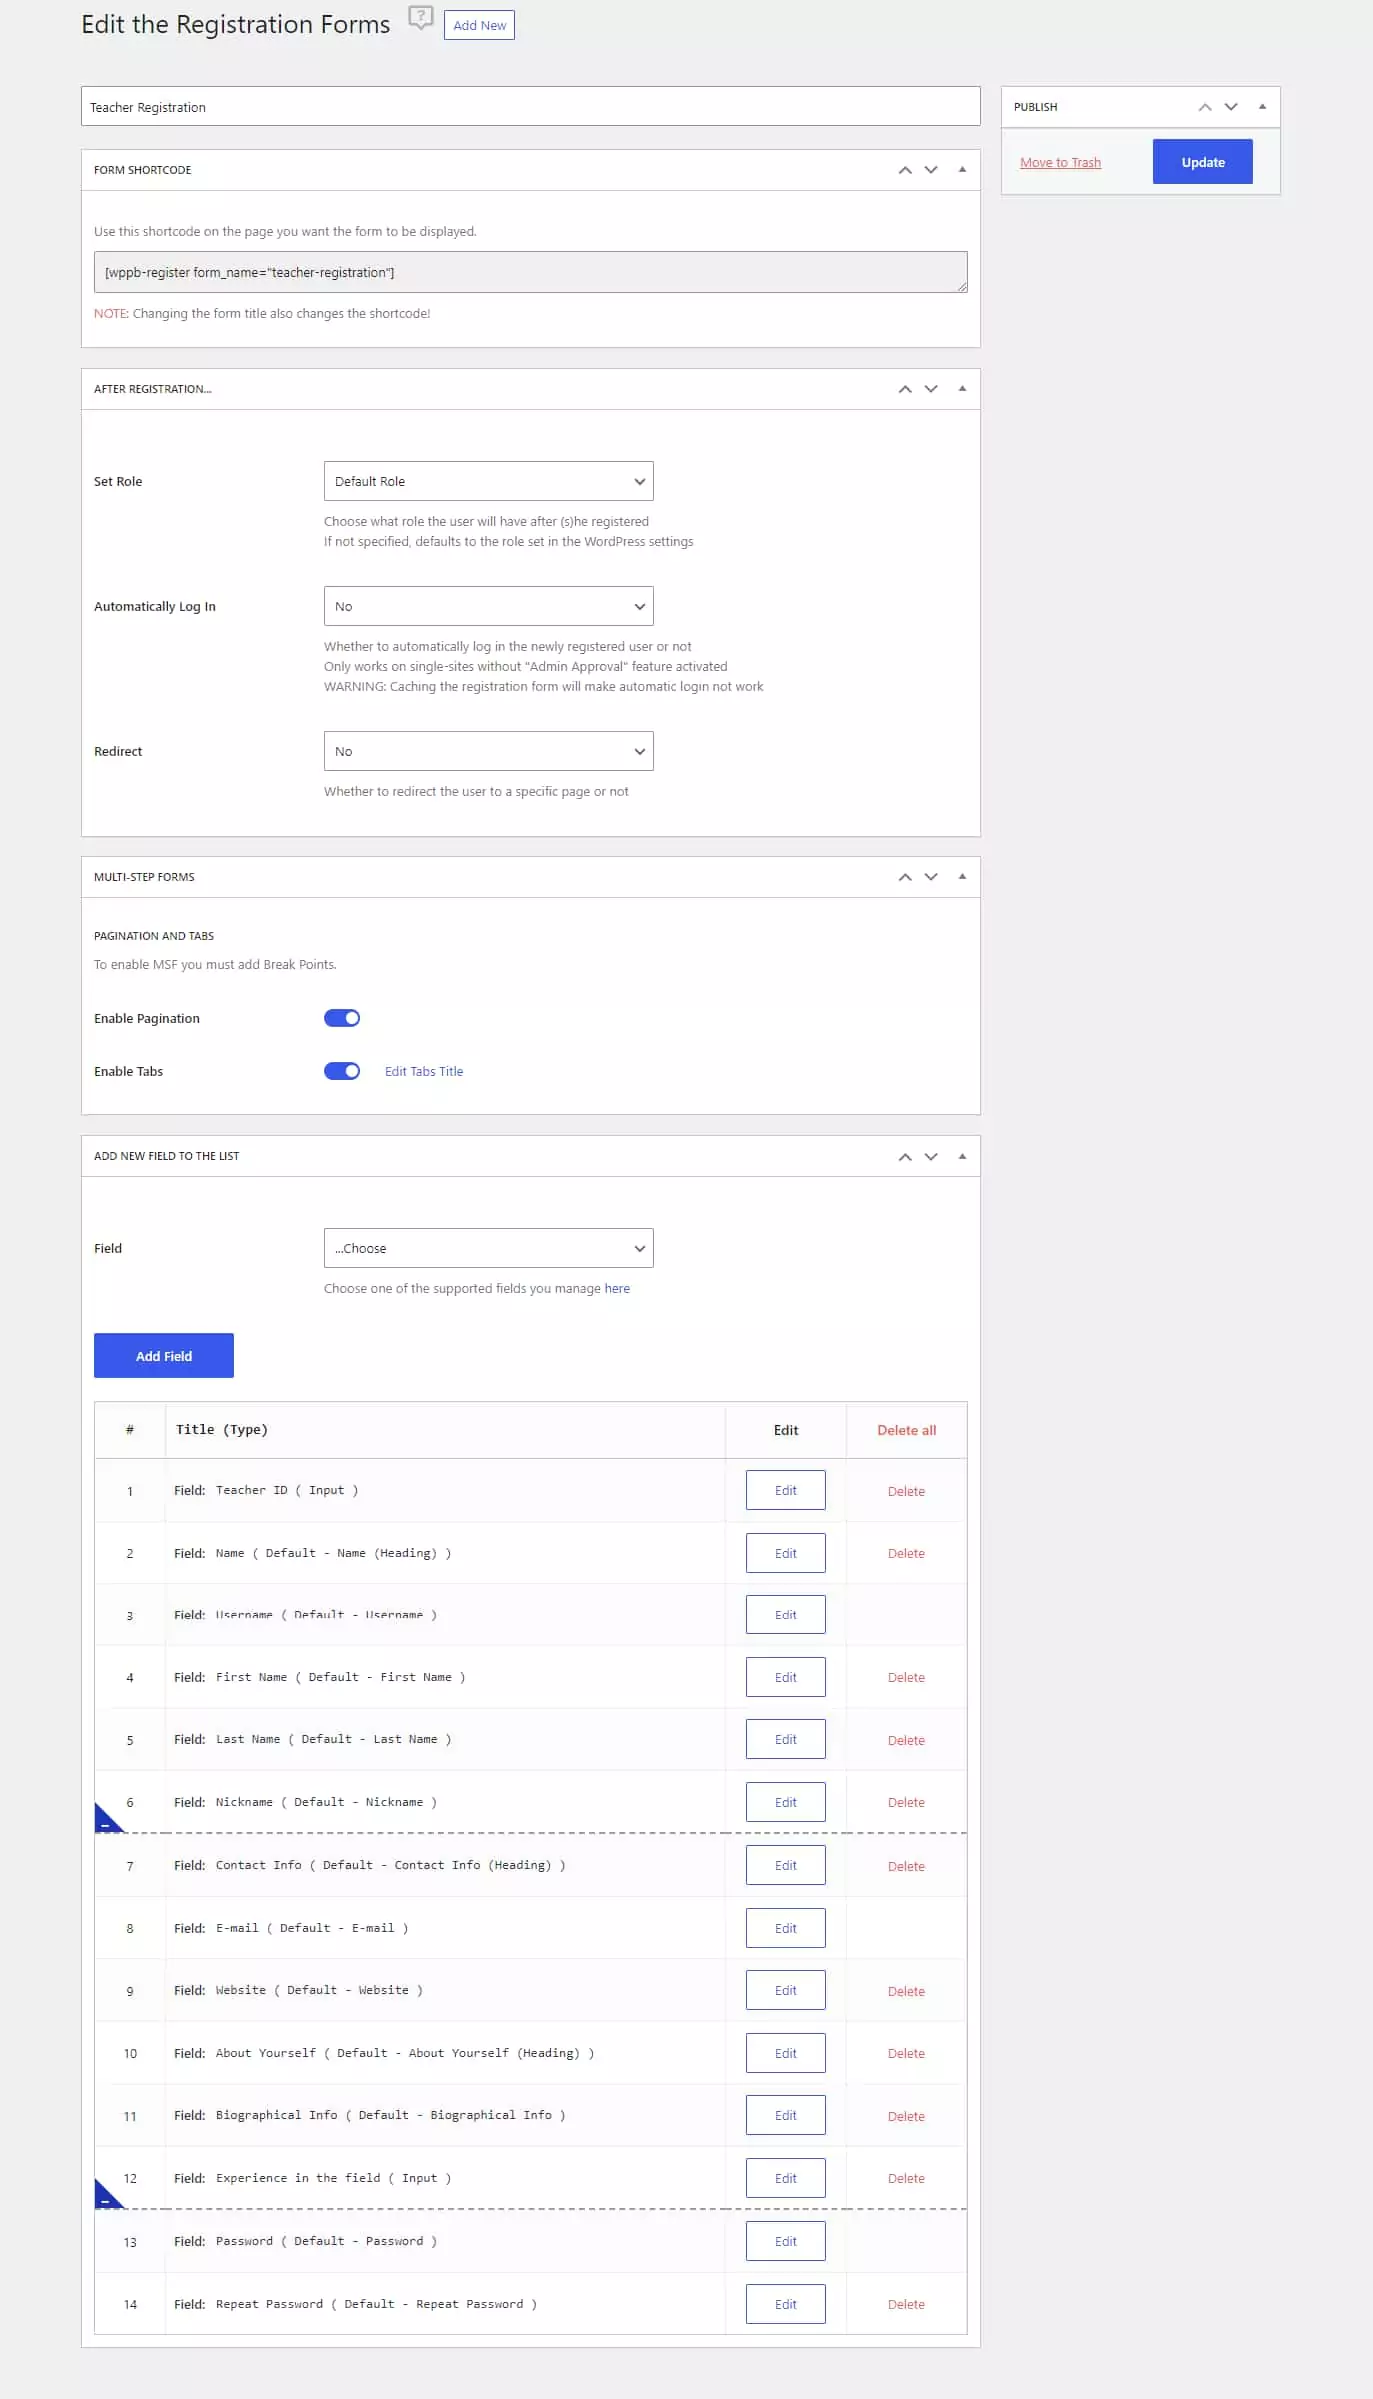Toggle Enable Pagination switch

[342, 1018]
